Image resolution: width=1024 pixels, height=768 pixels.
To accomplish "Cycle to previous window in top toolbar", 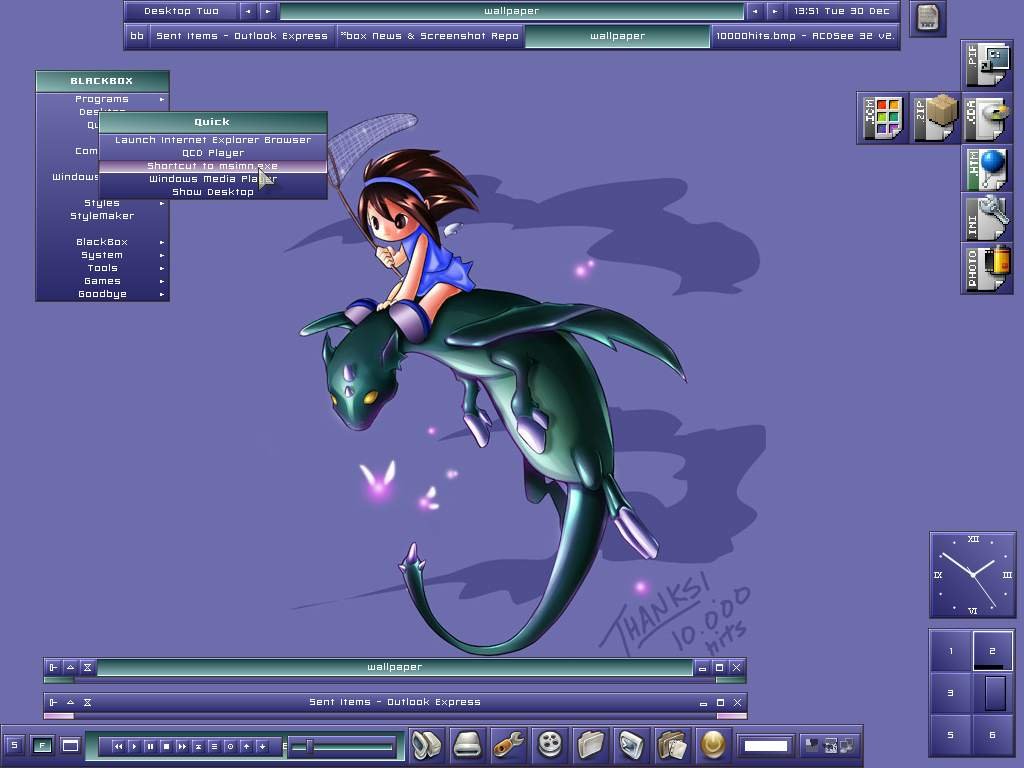I will 755,11.
